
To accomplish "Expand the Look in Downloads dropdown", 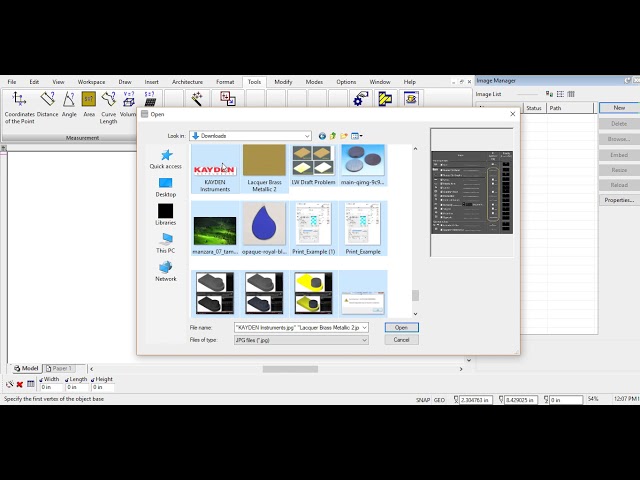I will pyautogui.click(x=307, y=136).
